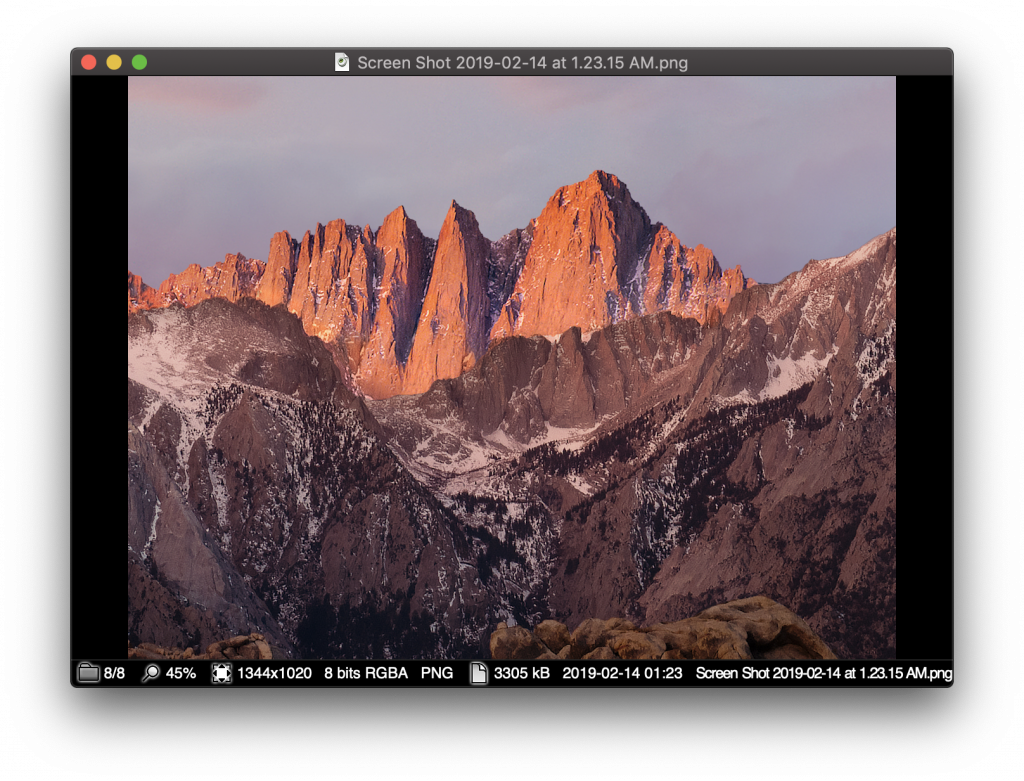Click the '45%' zoom level value

(181, 673)
